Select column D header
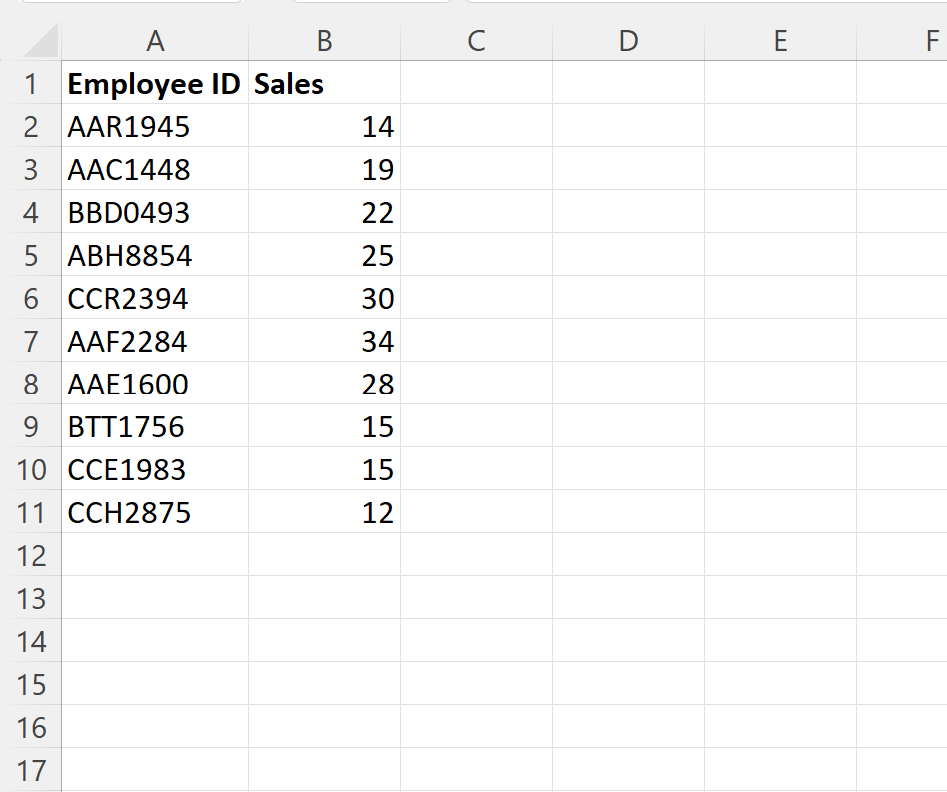 (628, 41)
